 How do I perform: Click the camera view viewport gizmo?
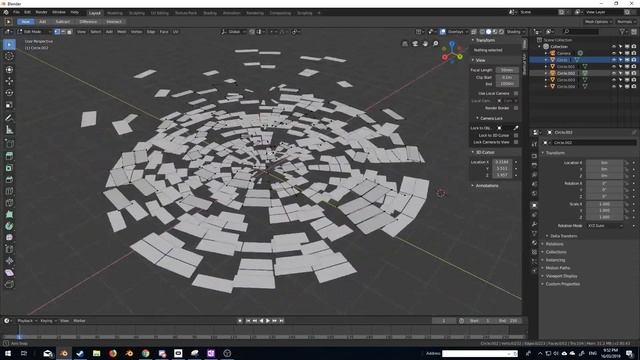415,43
